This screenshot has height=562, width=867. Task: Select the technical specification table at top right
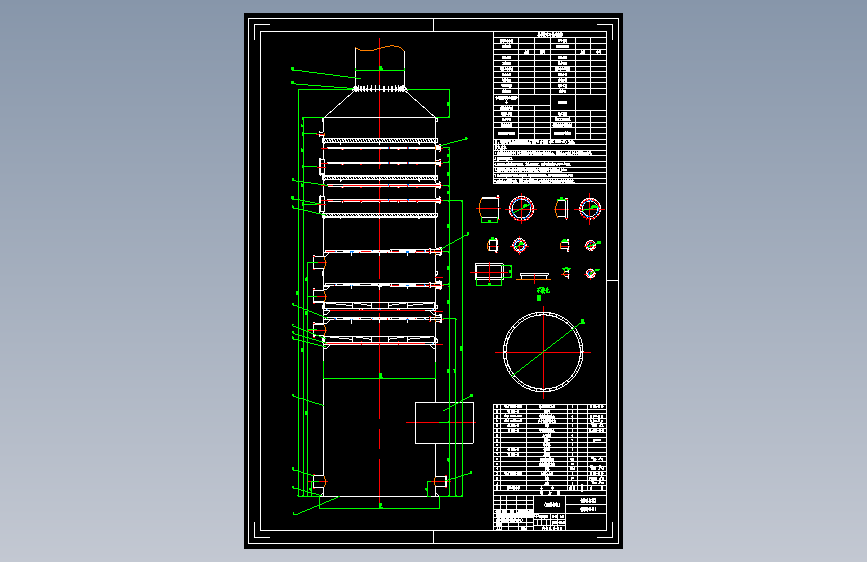coord(550,107)
